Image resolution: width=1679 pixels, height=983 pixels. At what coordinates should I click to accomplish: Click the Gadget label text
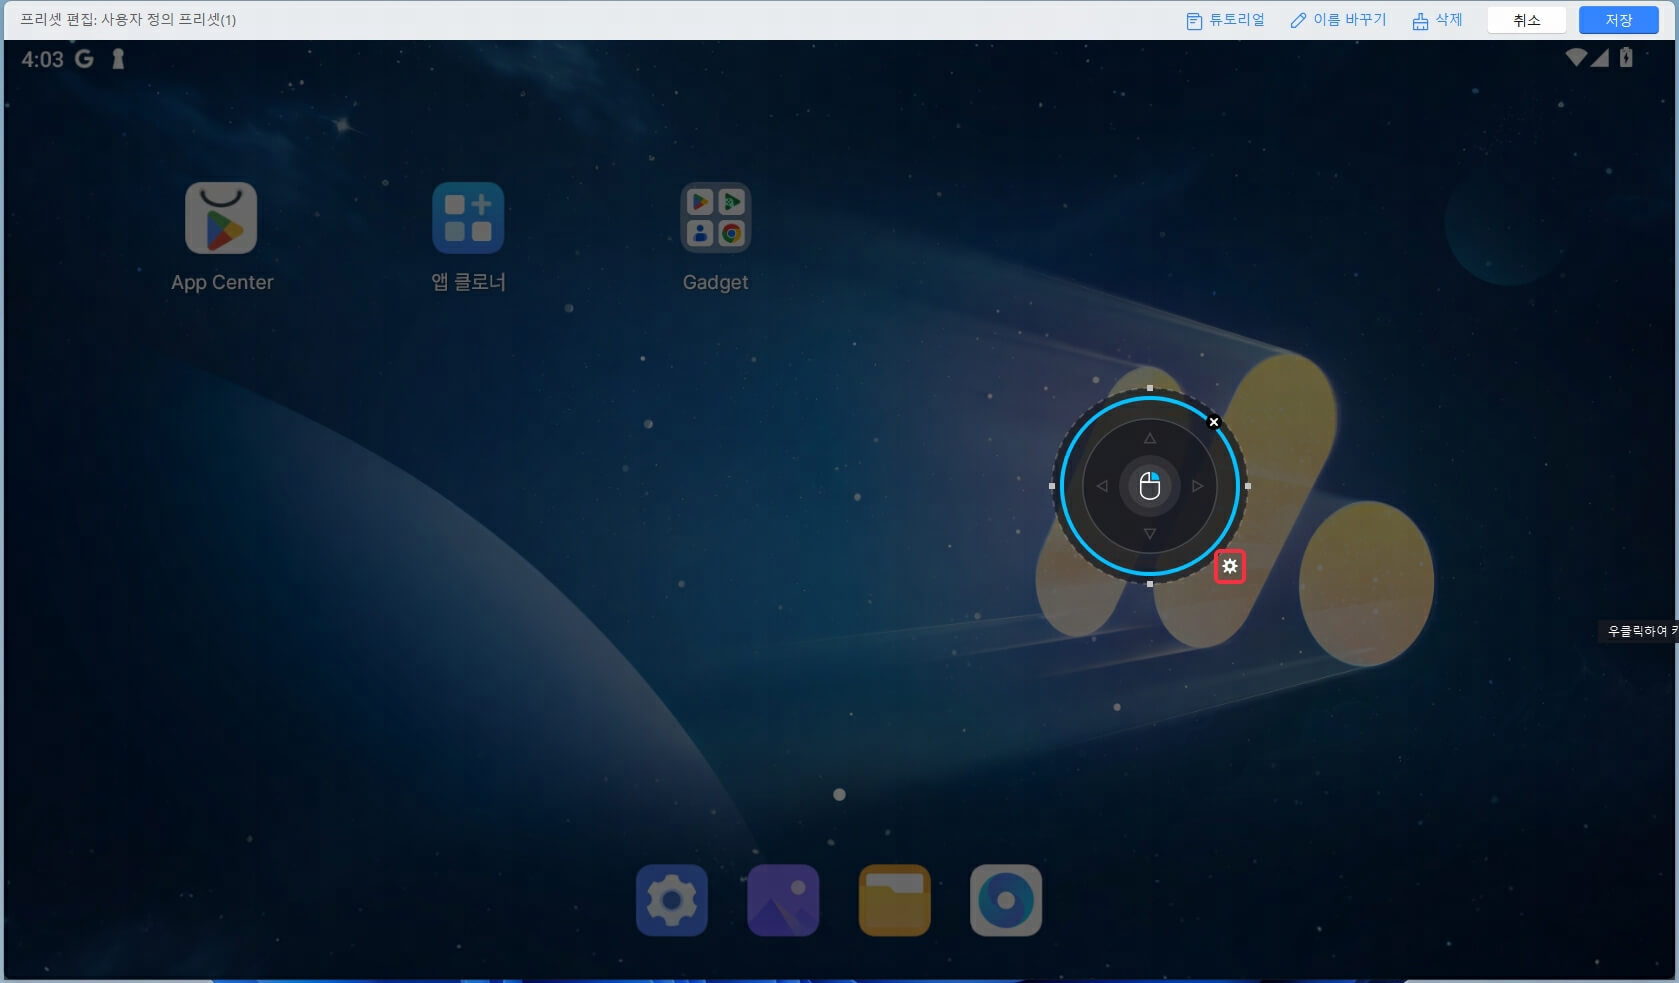[x=715, y=283]
